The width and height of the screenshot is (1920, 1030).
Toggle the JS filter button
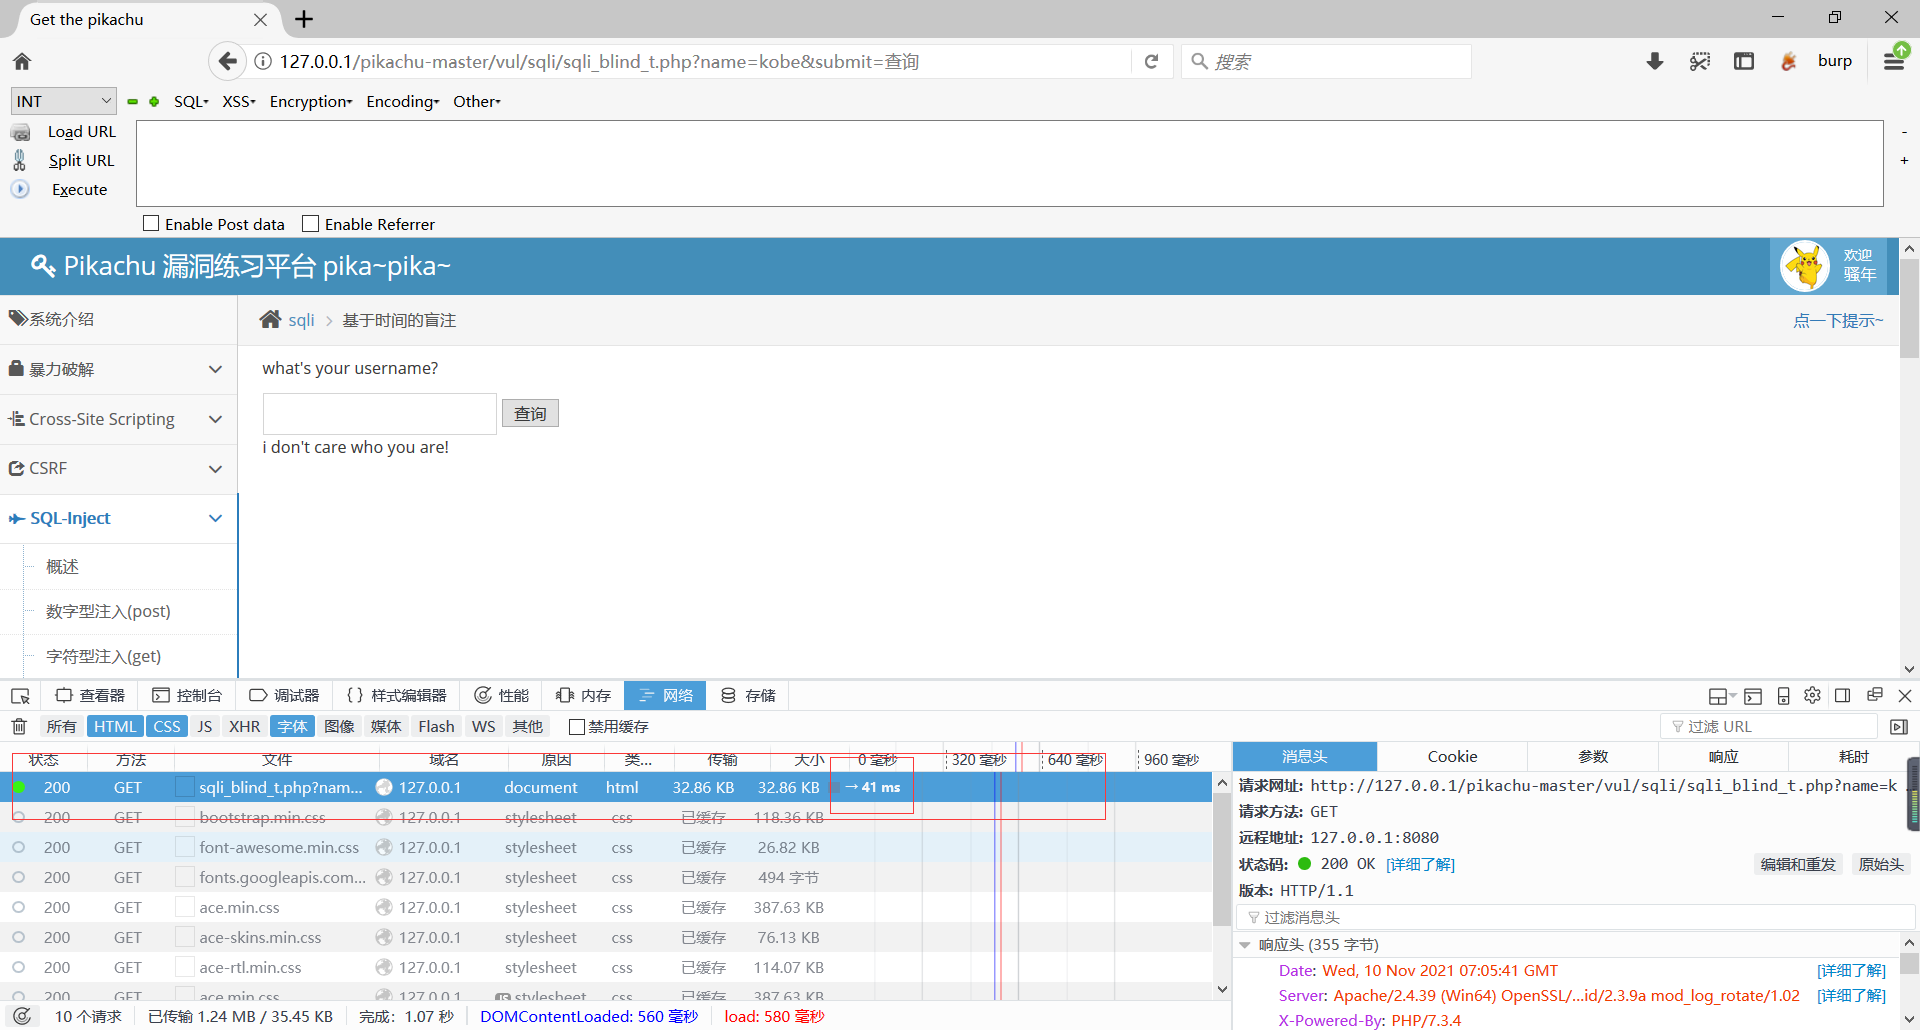[205, 727]
